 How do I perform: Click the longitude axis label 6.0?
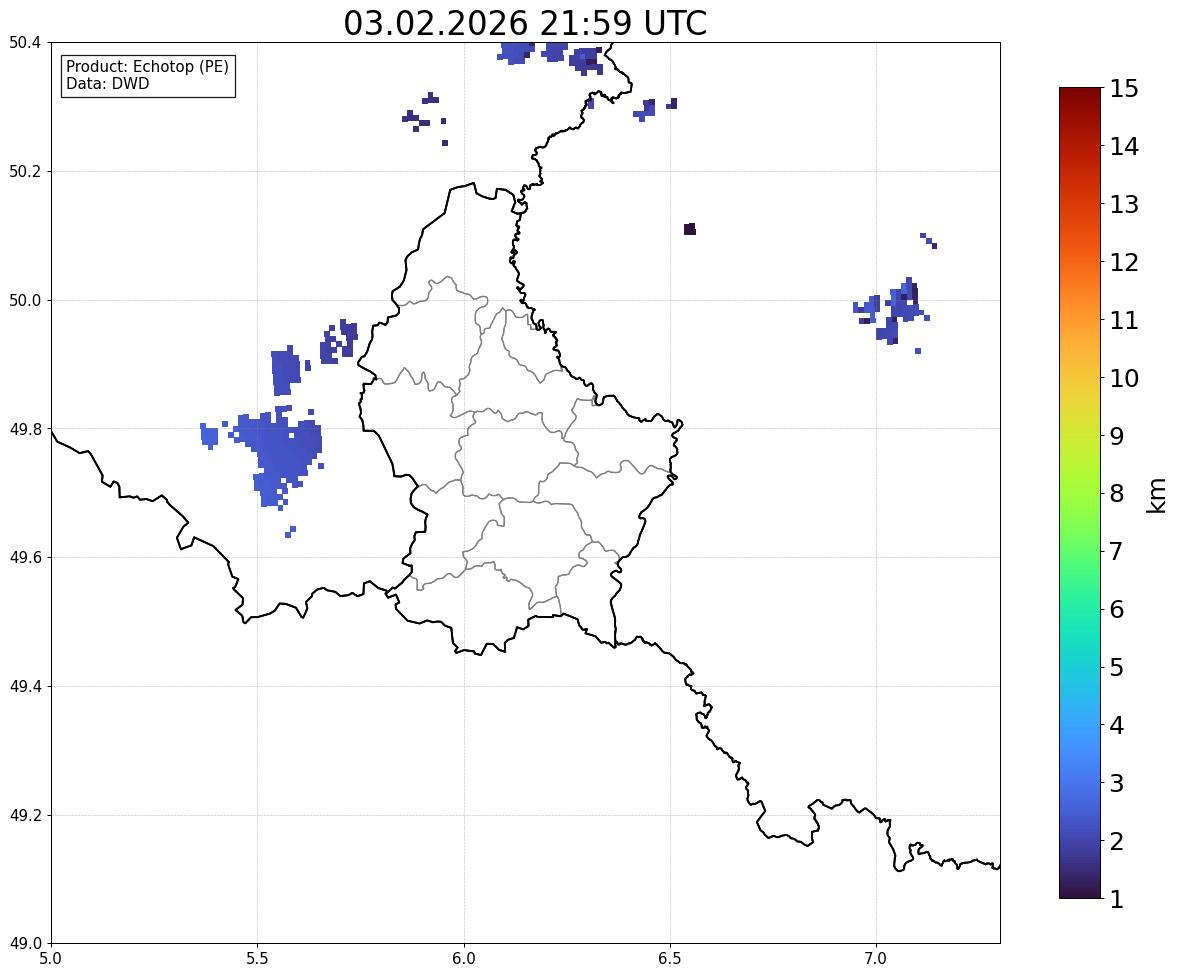click(464, 959)
